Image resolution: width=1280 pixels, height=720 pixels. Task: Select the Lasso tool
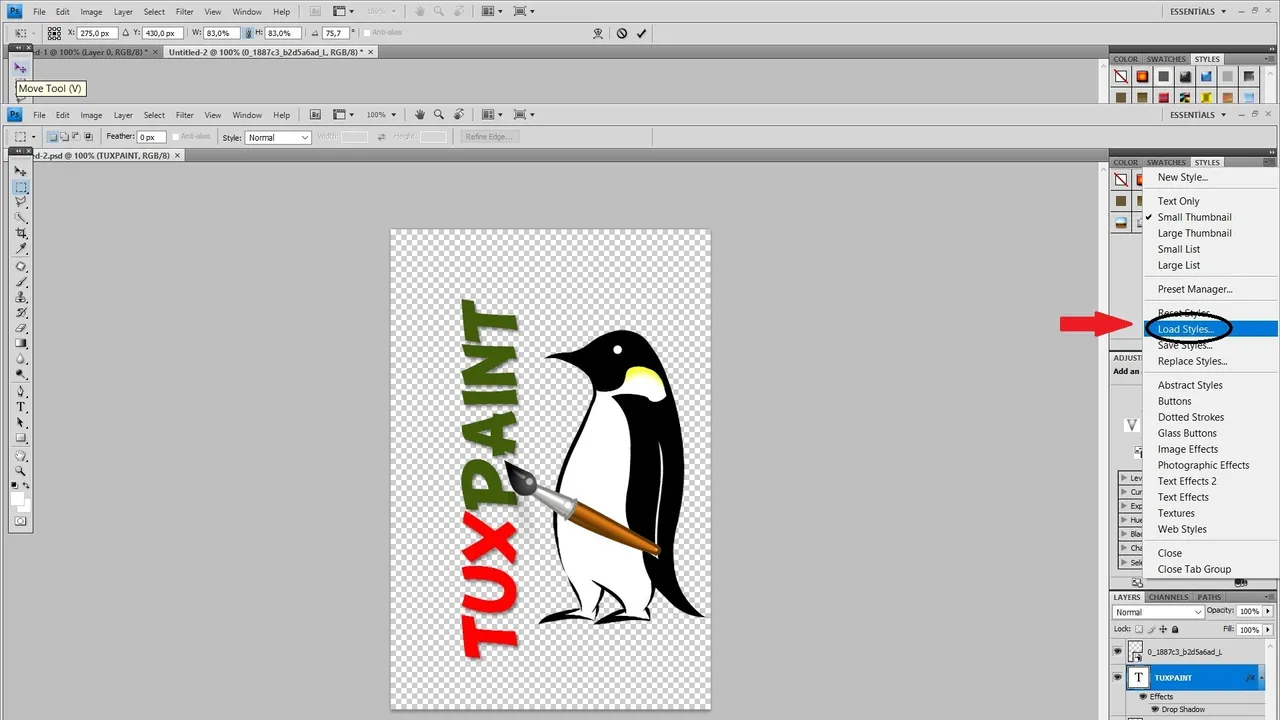(x=21, y=203)
